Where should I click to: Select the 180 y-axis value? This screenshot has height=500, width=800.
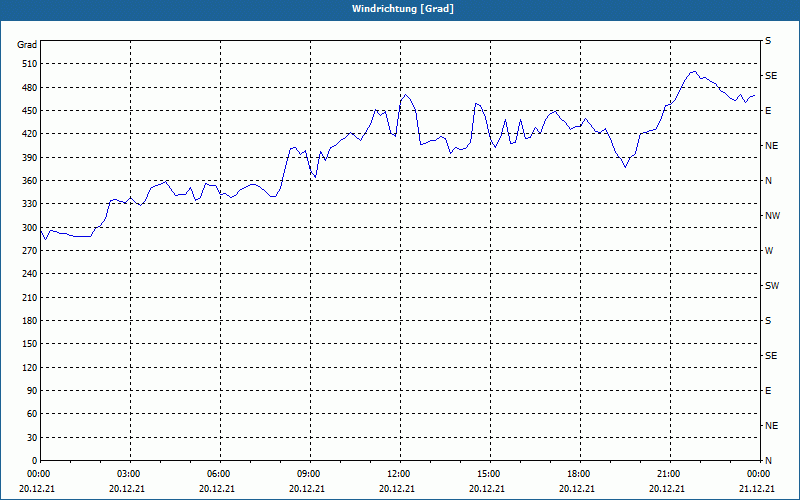(30, 321)
